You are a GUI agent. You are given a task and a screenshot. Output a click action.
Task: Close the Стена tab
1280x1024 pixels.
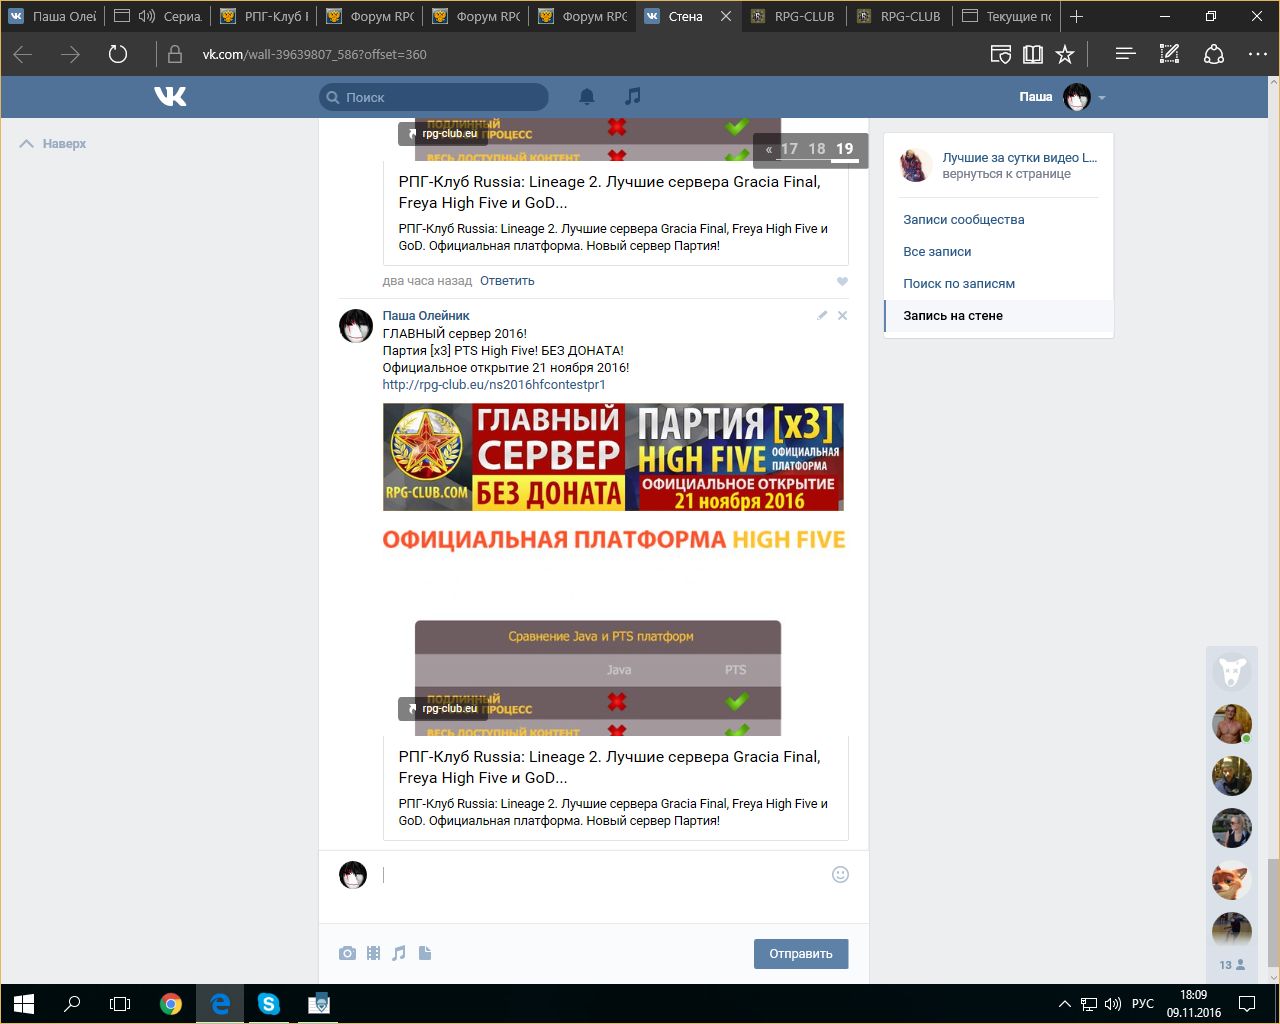[x=726, y=16]
